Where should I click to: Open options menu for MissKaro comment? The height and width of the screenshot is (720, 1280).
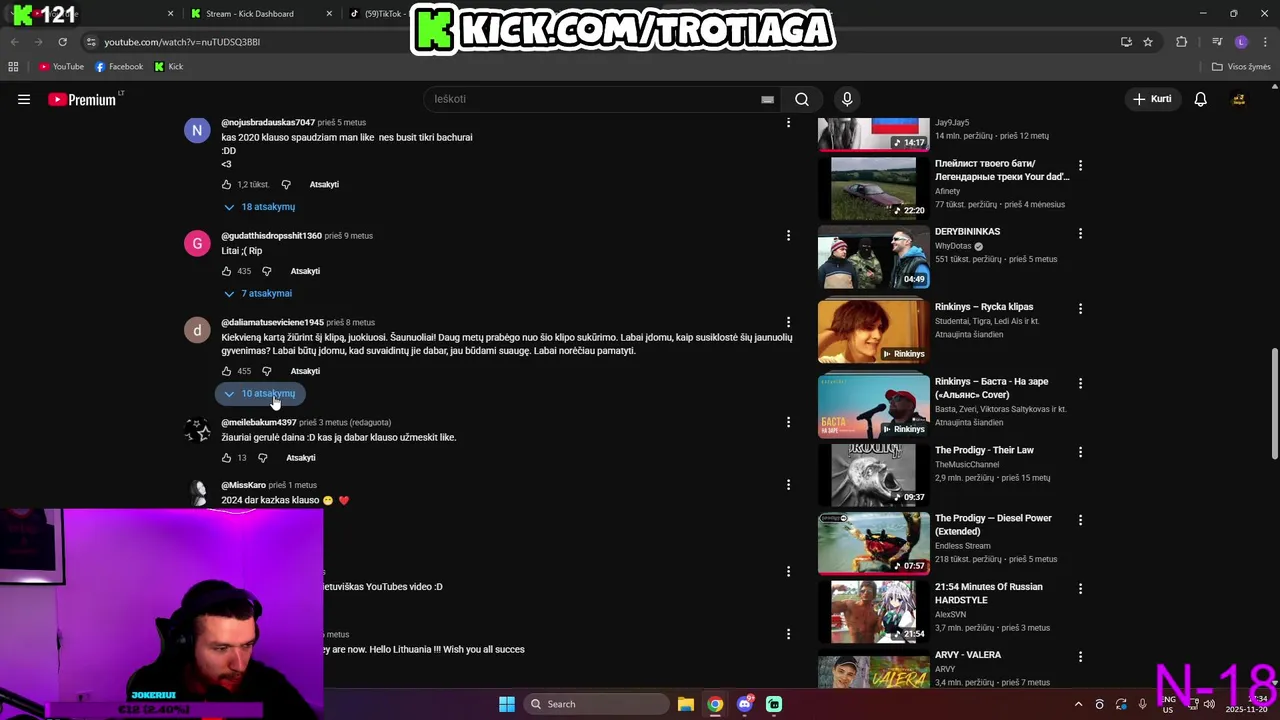click(x=788, y=484)
